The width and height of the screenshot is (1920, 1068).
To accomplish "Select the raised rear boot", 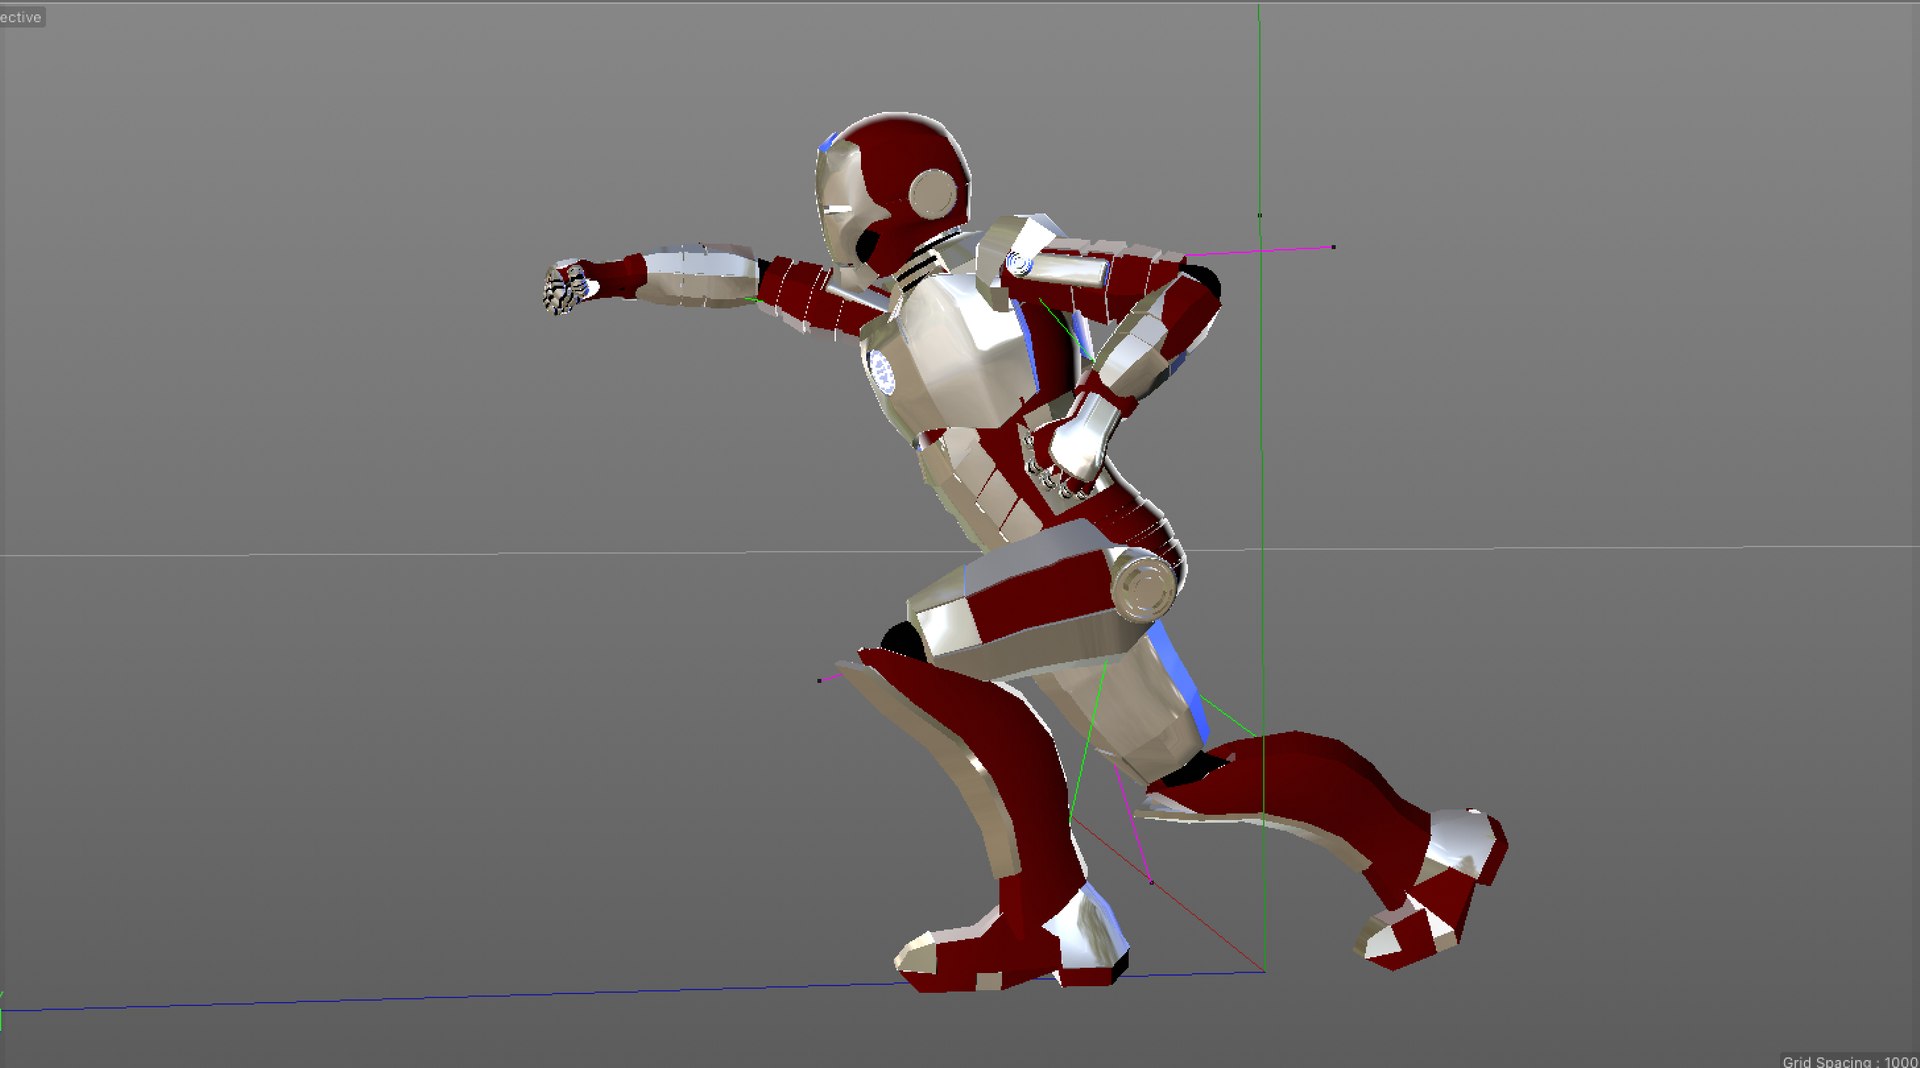I will point(1430,890).
